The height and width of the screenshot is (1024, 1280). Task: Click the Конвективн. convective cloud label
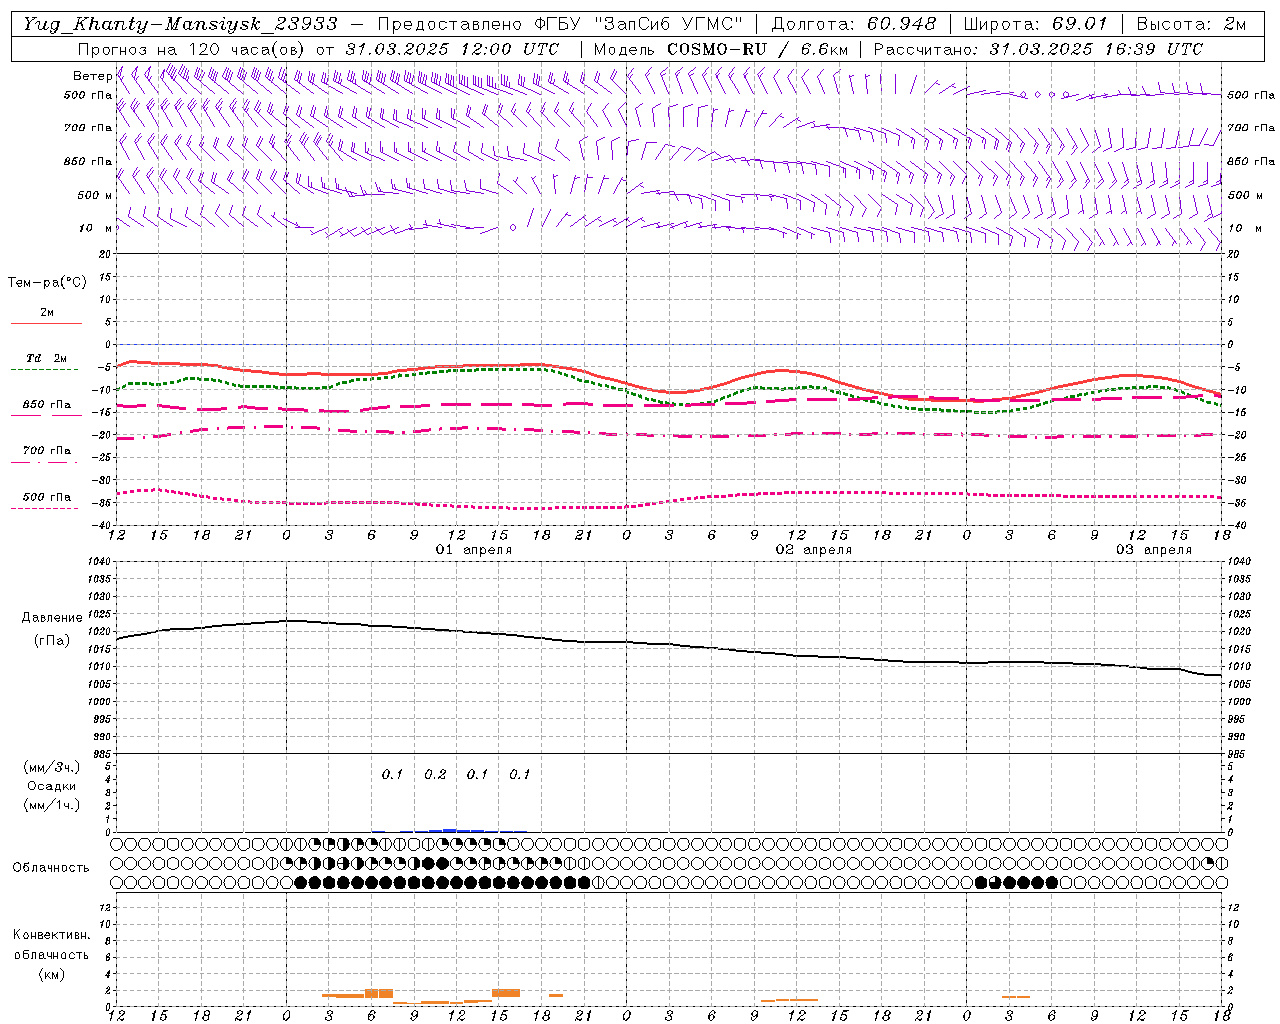[51, 935]
